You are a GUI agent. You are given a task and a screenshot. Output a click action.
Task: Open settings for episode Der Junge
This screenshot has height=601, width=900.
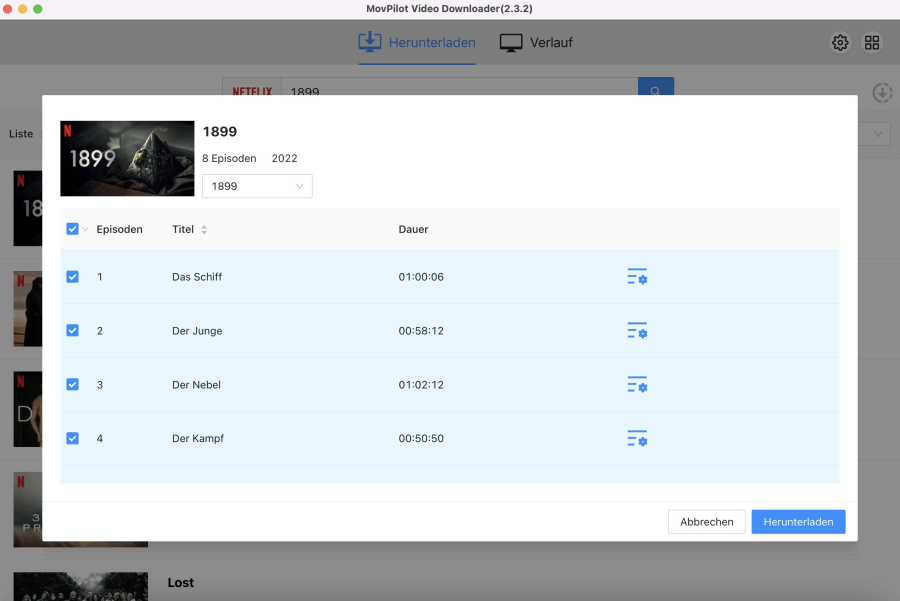(637, 331)
